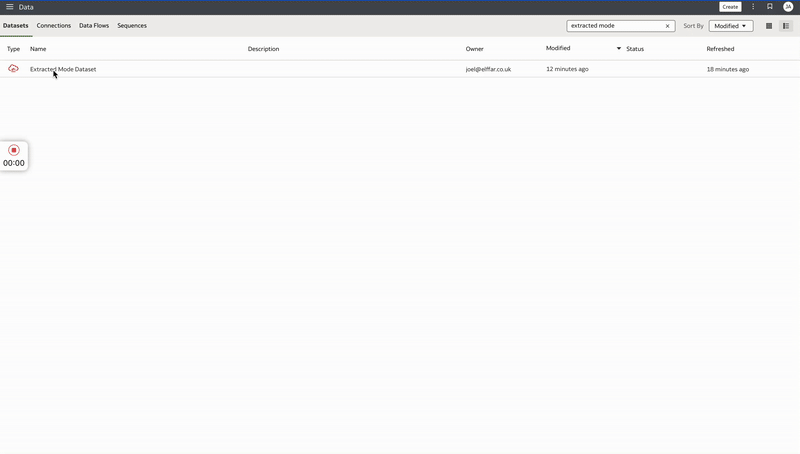
Task: Switch to the Connections tab
Action: (54, 26)
